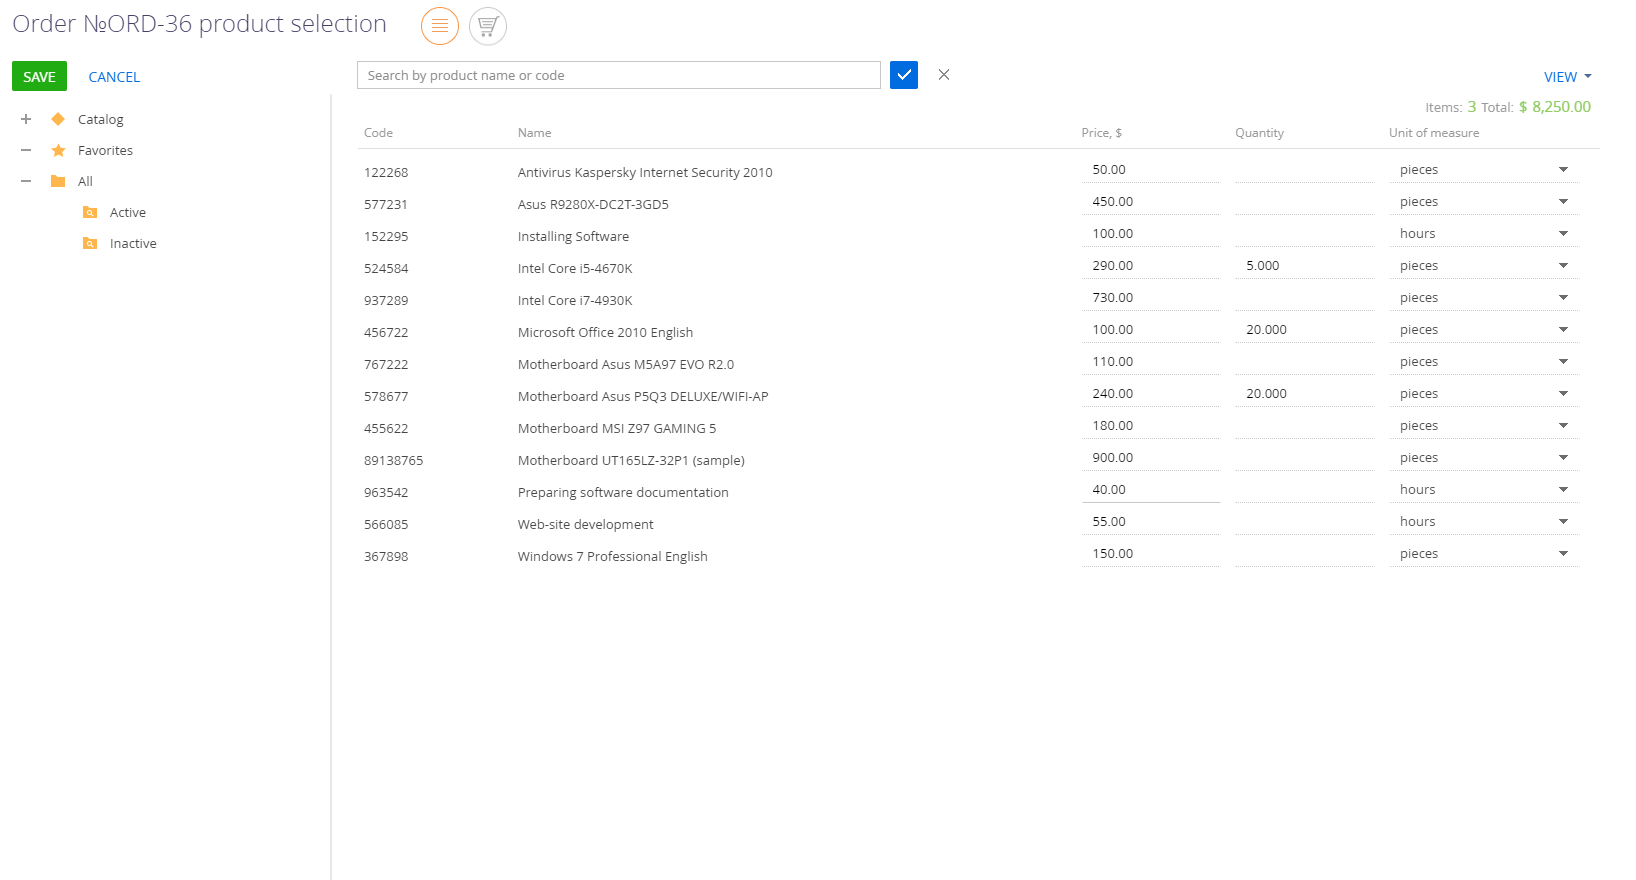Open unit dropdown for Intel Core i5-4670K
This screenshot has width=1636, height=880.
1563,266
